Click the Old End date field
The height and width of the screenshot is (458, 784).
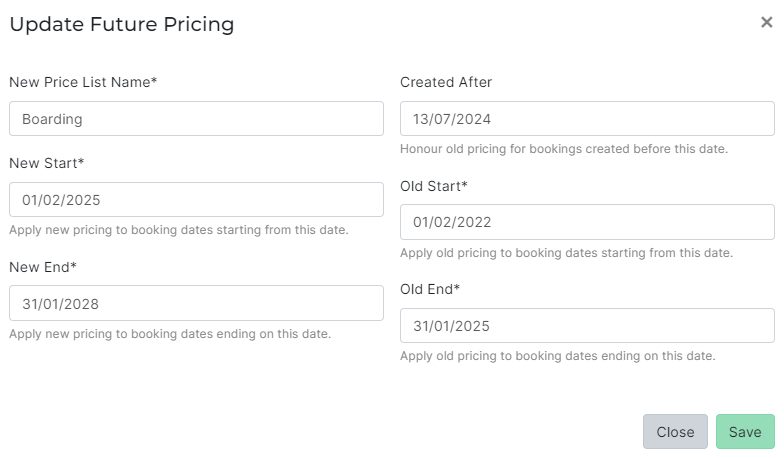(587, 325)
